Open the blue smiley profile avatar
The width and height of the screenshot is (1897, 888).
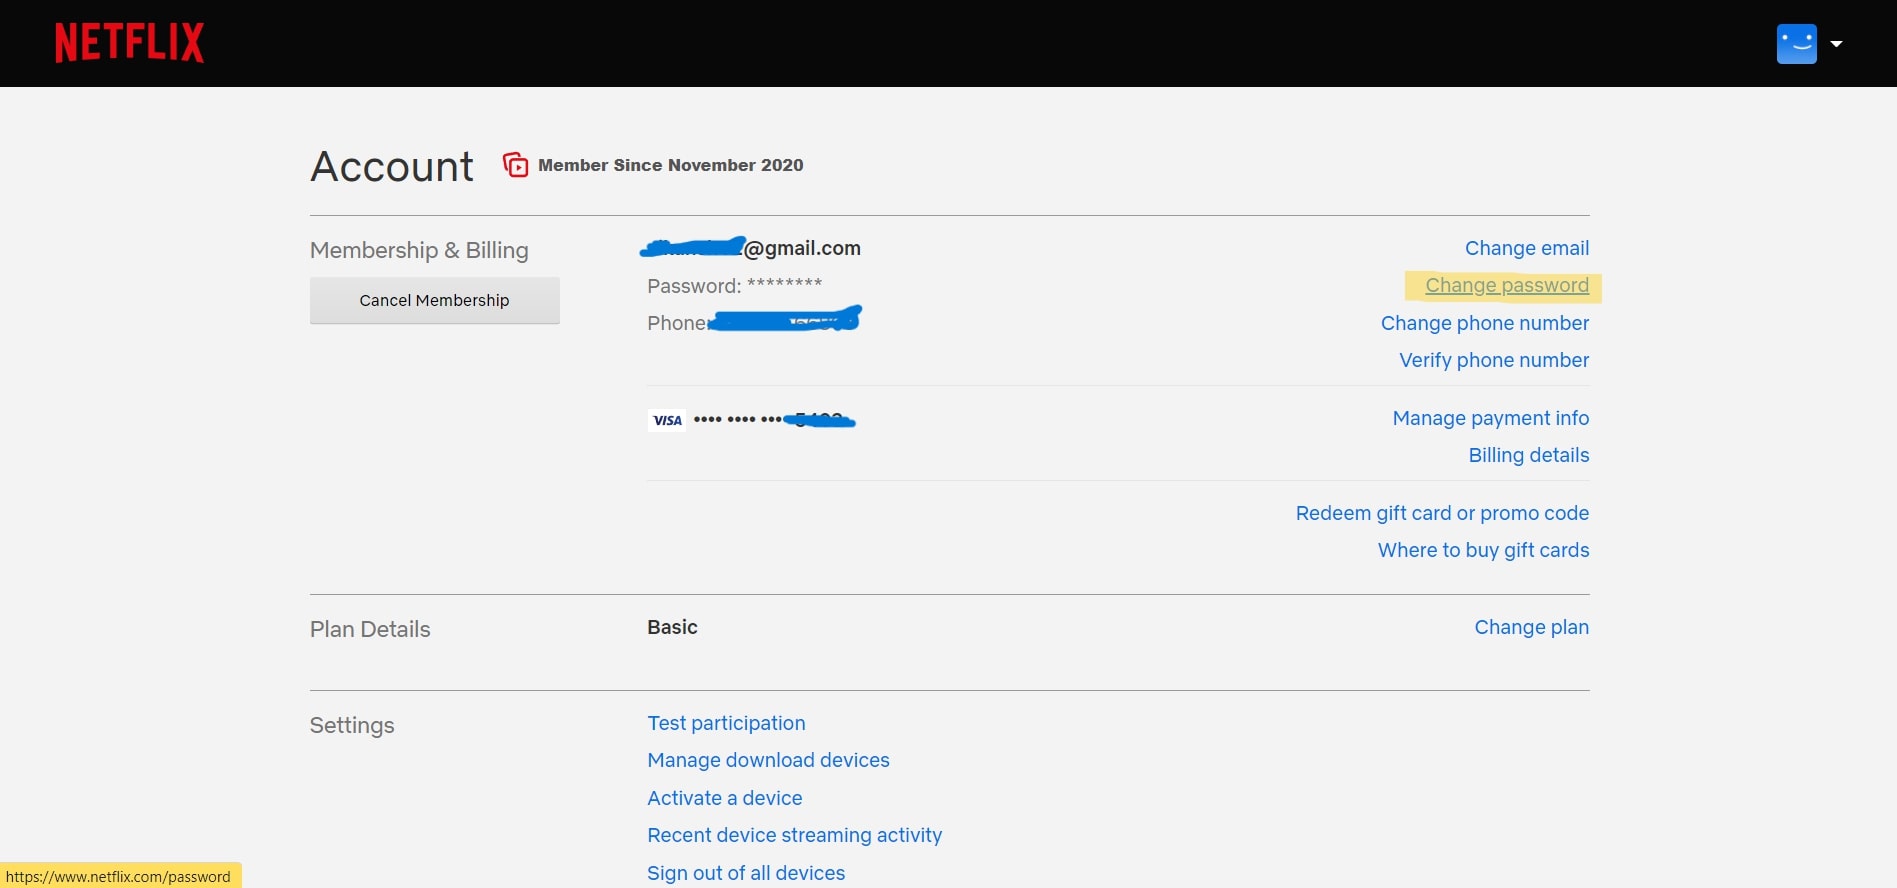click(1796, 44)
